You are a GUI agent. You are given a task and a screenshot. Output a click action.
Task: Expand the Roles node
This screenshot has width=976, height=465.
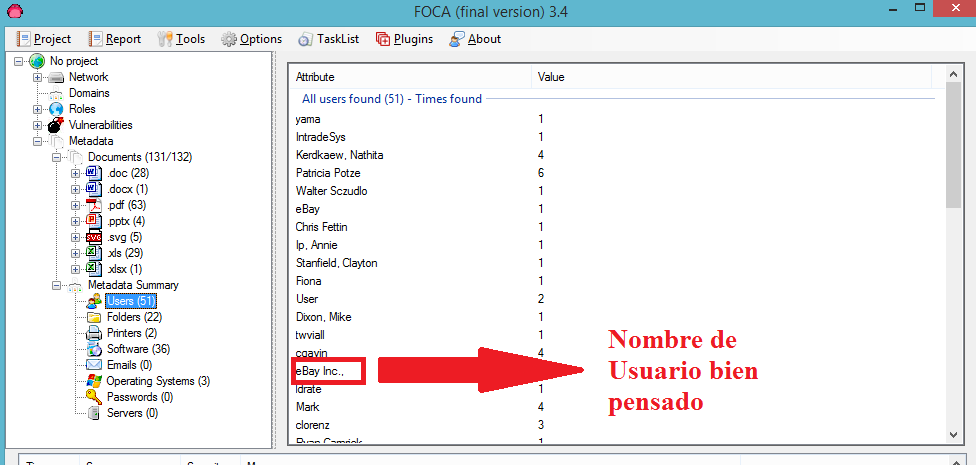(38, 109)
